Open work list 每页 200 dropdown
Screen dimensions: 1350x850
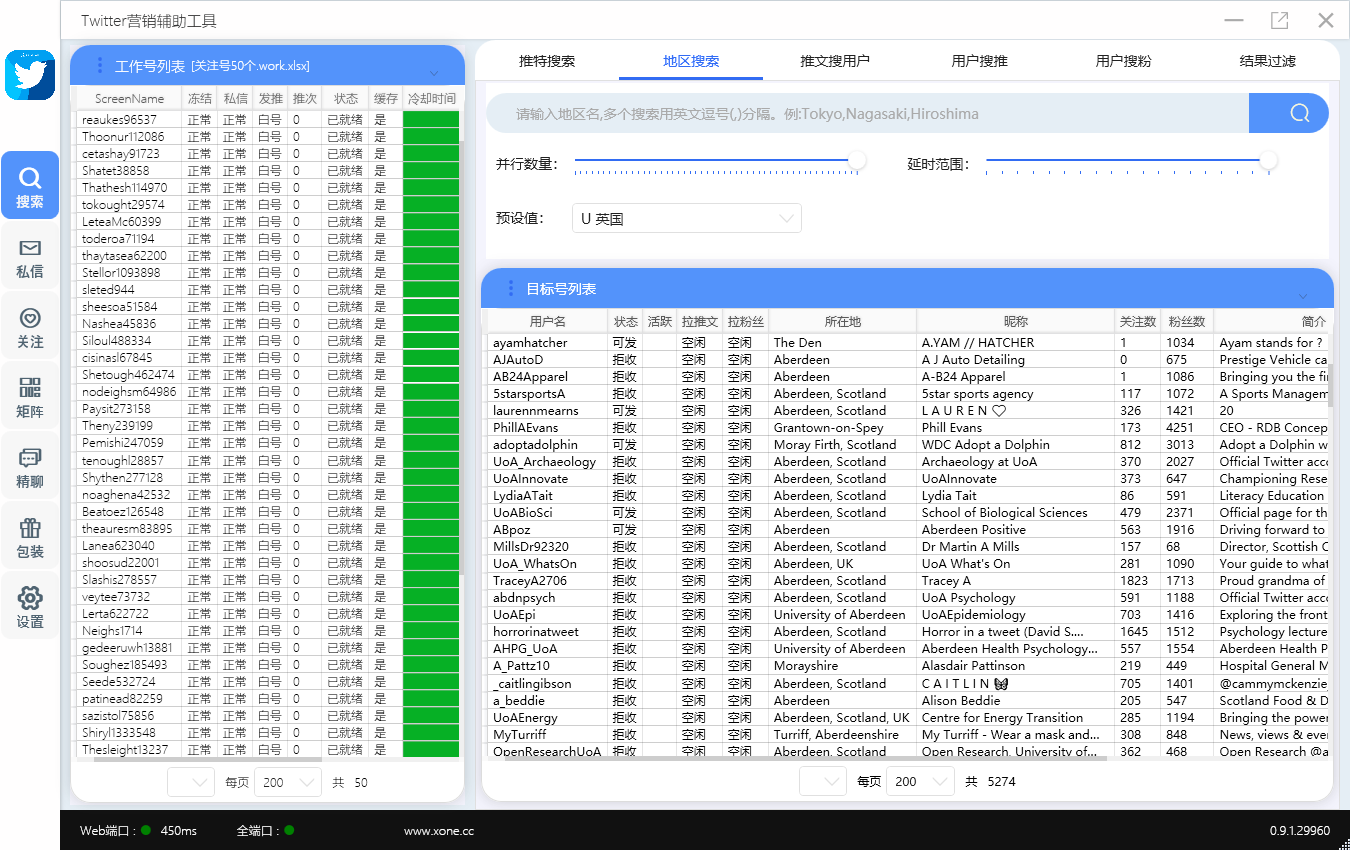click(x=287, y=782)
